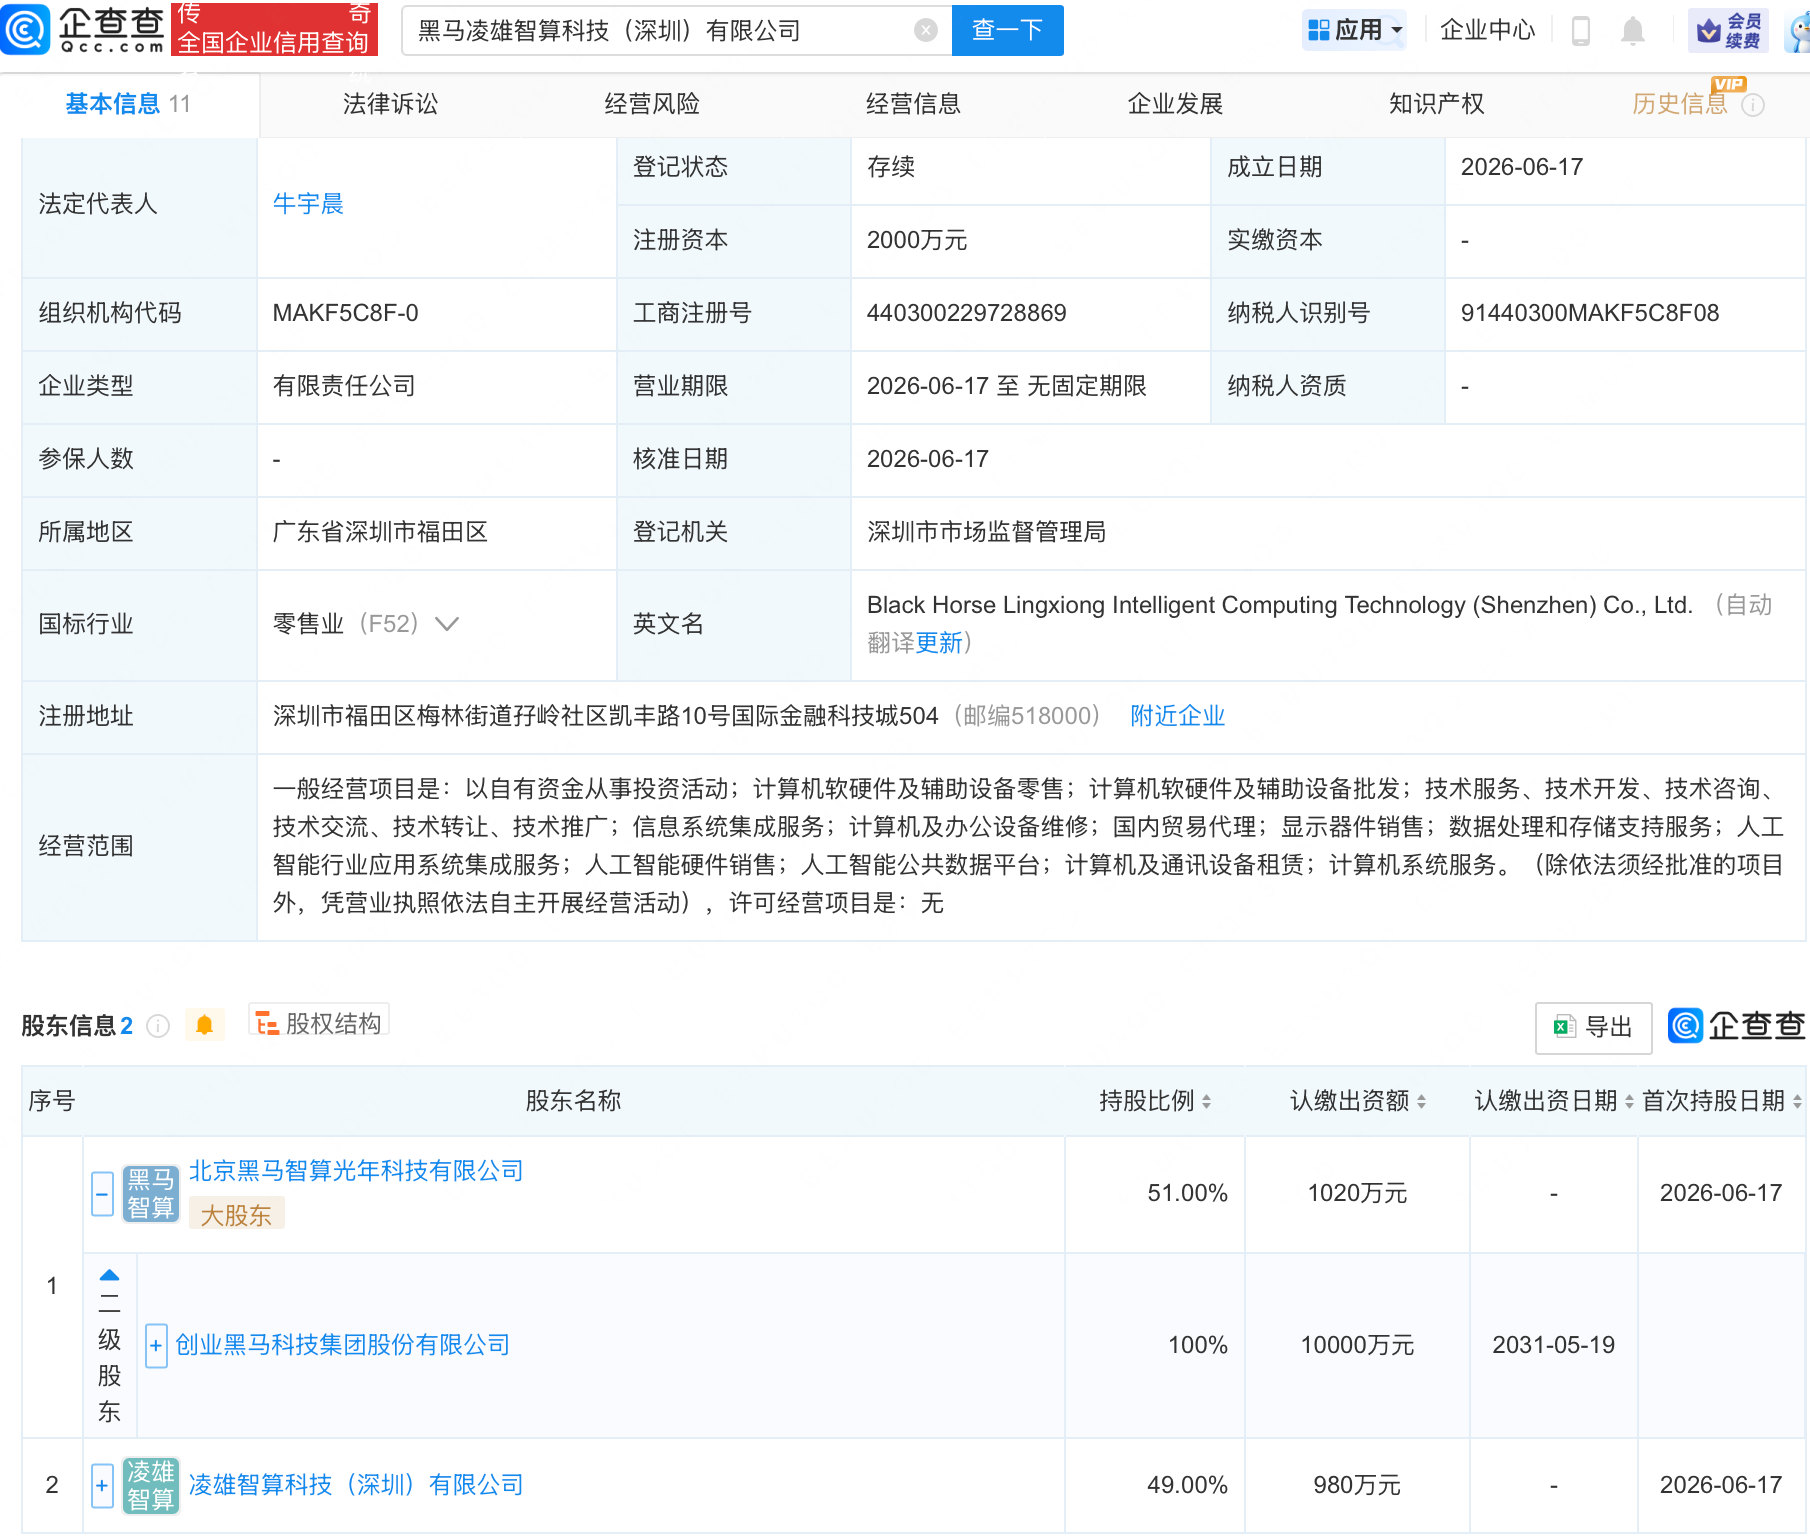Select the 10000万元 contribution cell

coord(1357,1345)
